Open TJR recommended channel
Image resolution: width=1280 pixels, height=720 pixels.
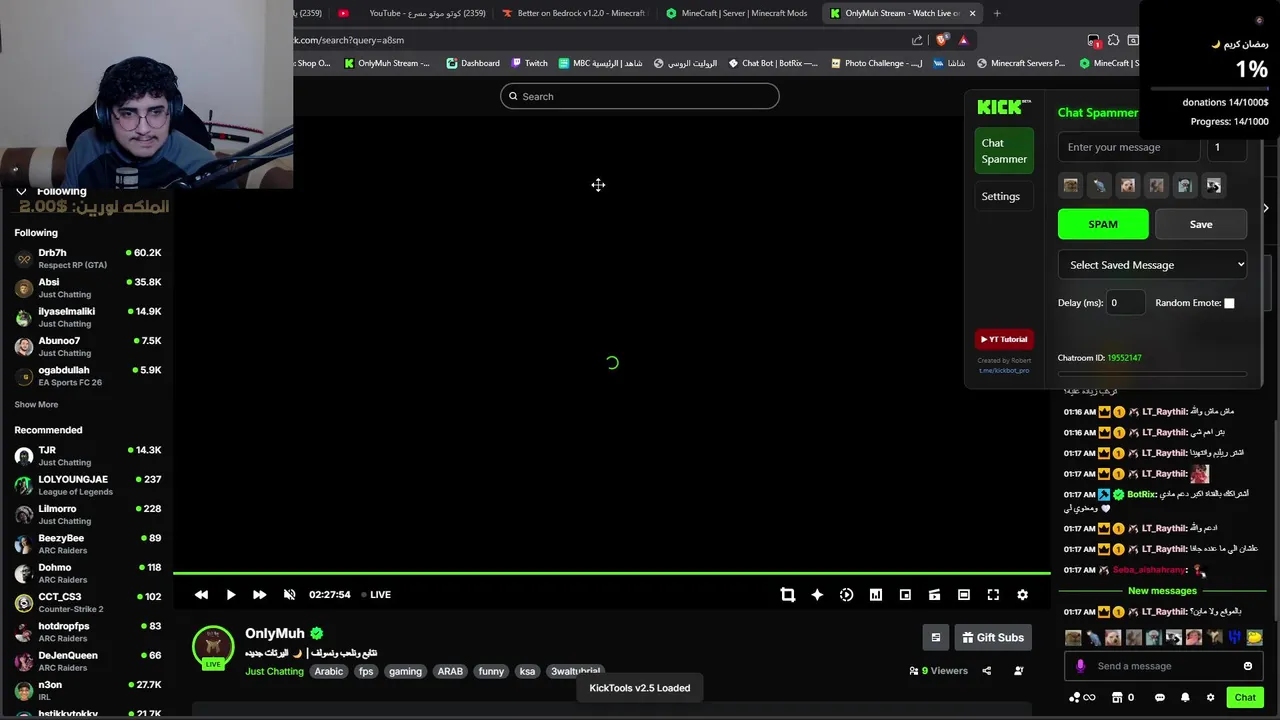pos(88,456)
